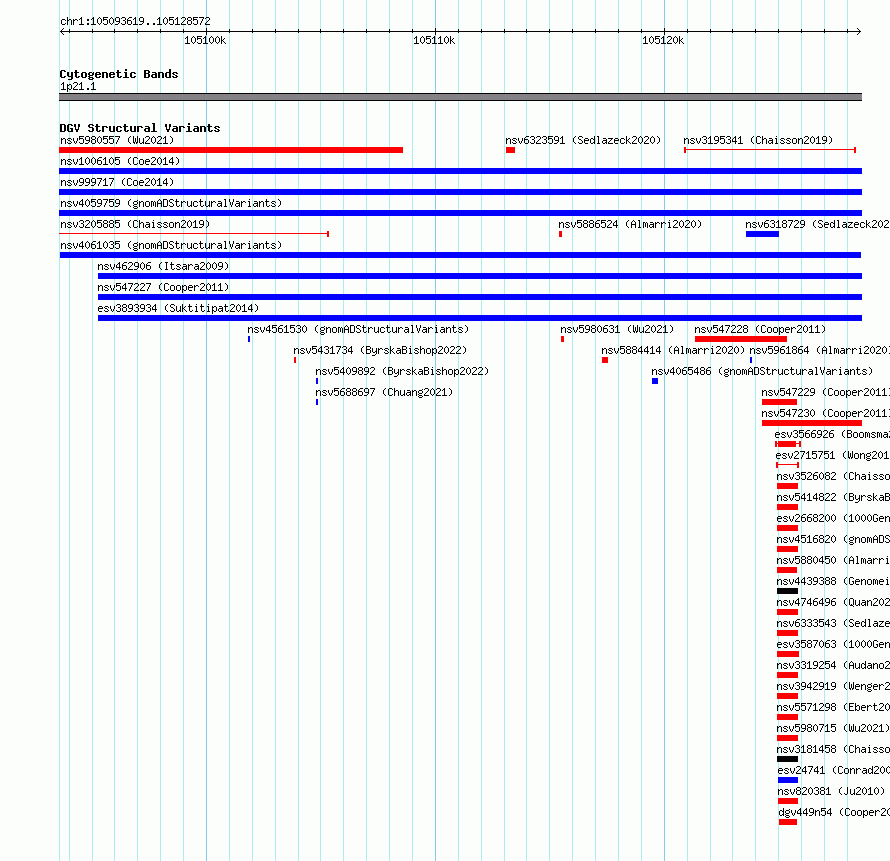The width and height of the screenshot is (890, 861).
Task: Click nsv4439388 variant label
Action: 833,581
